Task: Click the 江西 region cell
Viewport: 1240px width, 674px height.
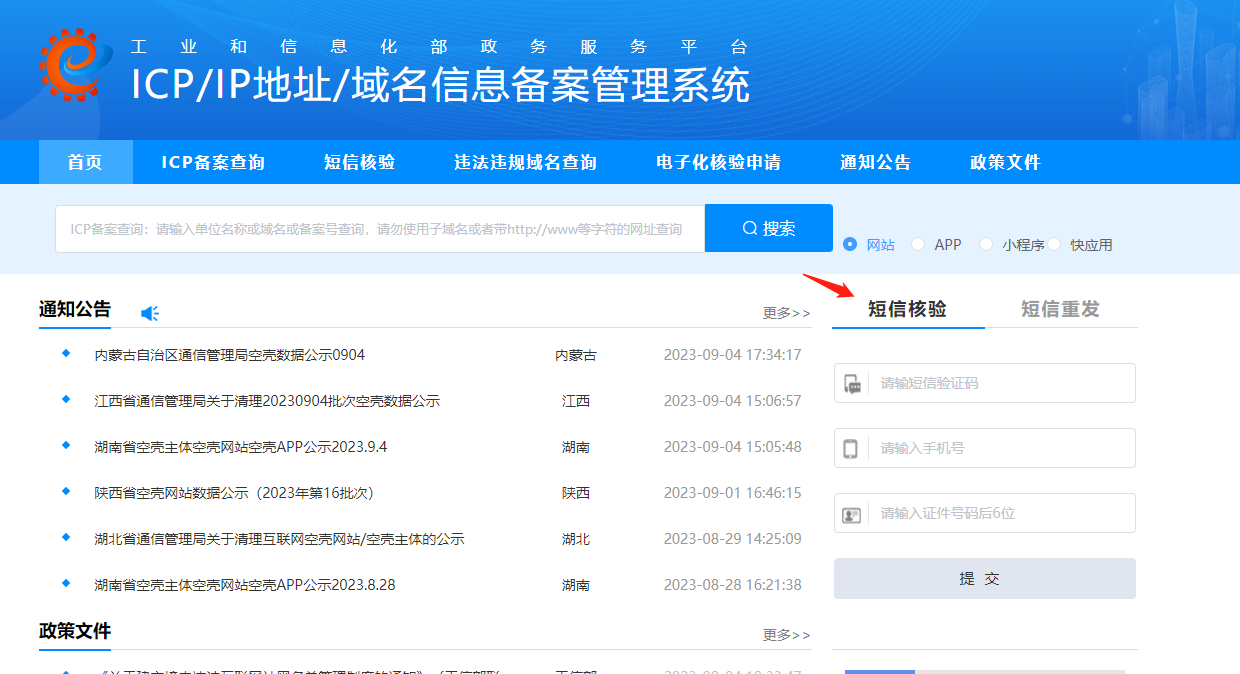Action: coord(576,401)
